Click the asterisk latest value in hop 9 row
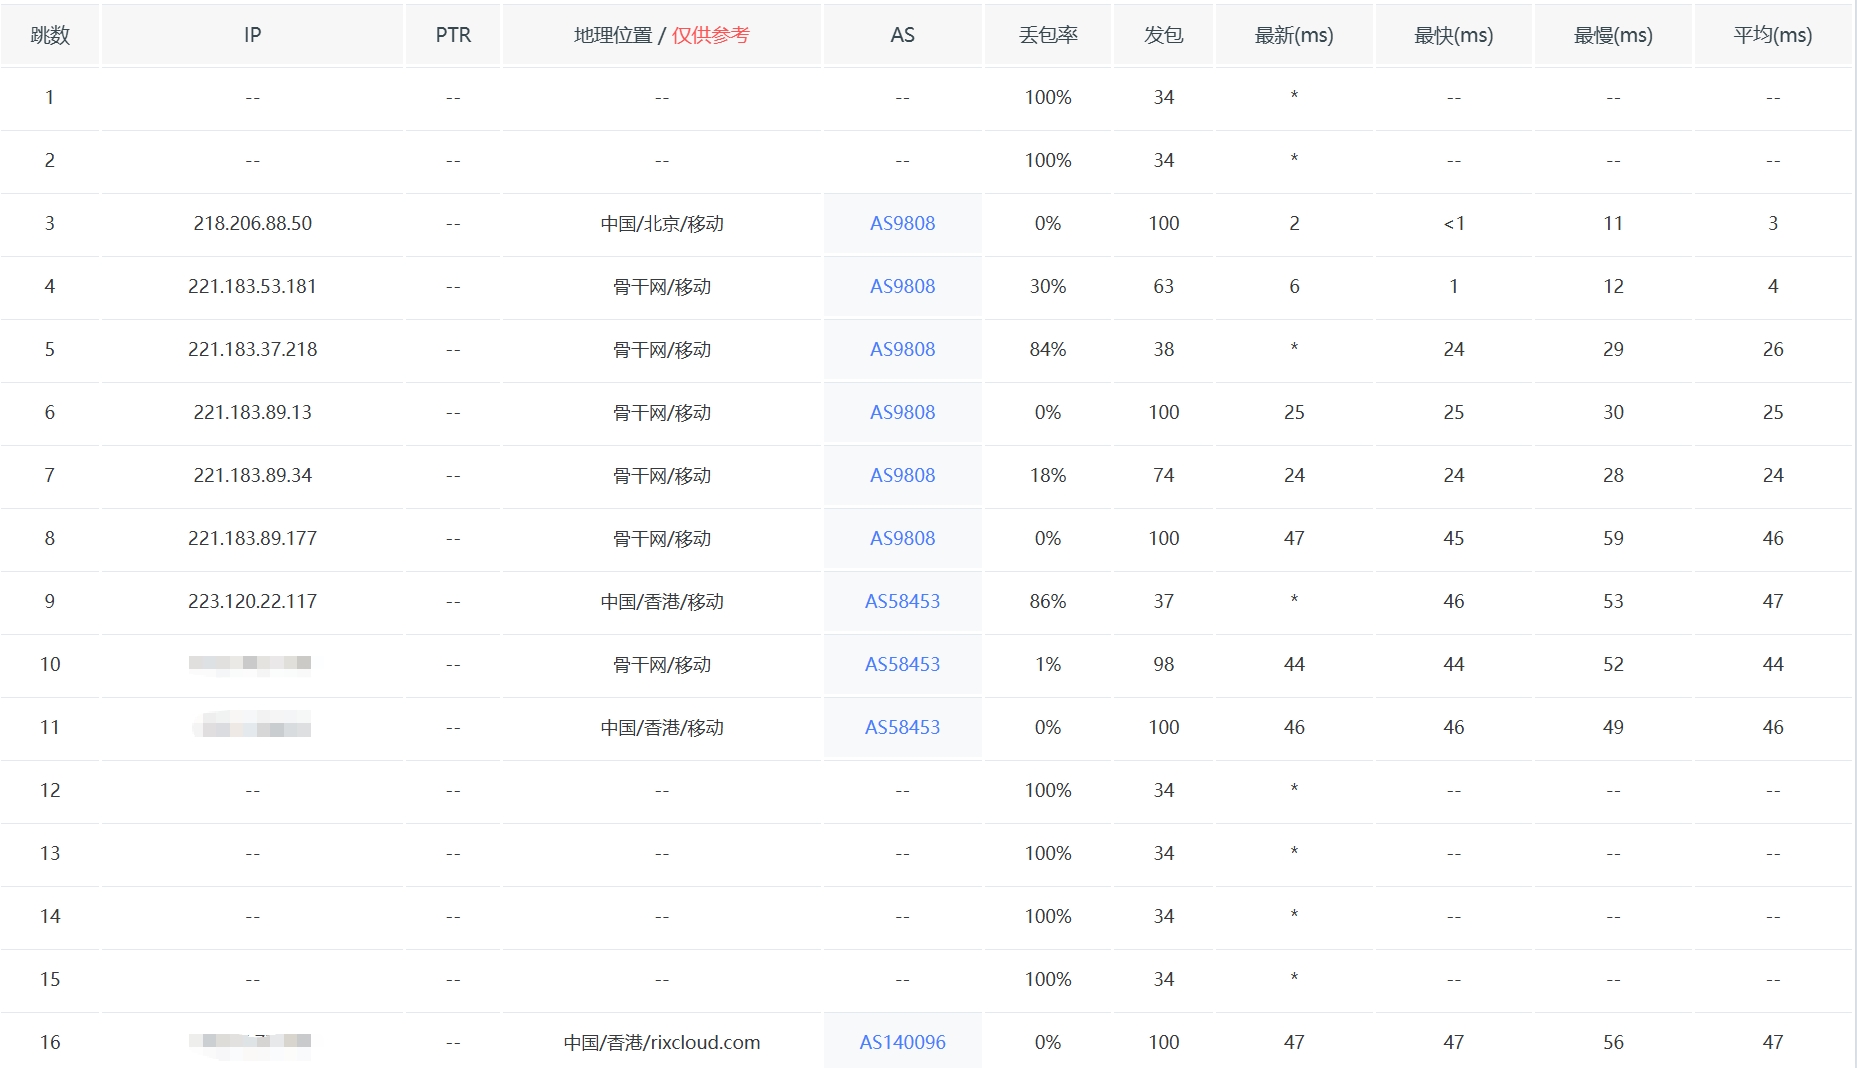Viewport: 1857px width, 1068px height. 1294,599
